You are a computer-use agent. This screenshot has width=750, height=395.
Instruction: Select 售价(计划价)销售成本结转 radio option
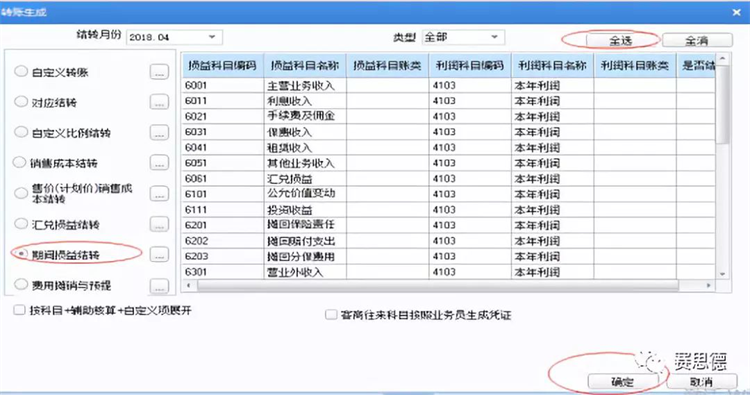[x=21, y=193]
